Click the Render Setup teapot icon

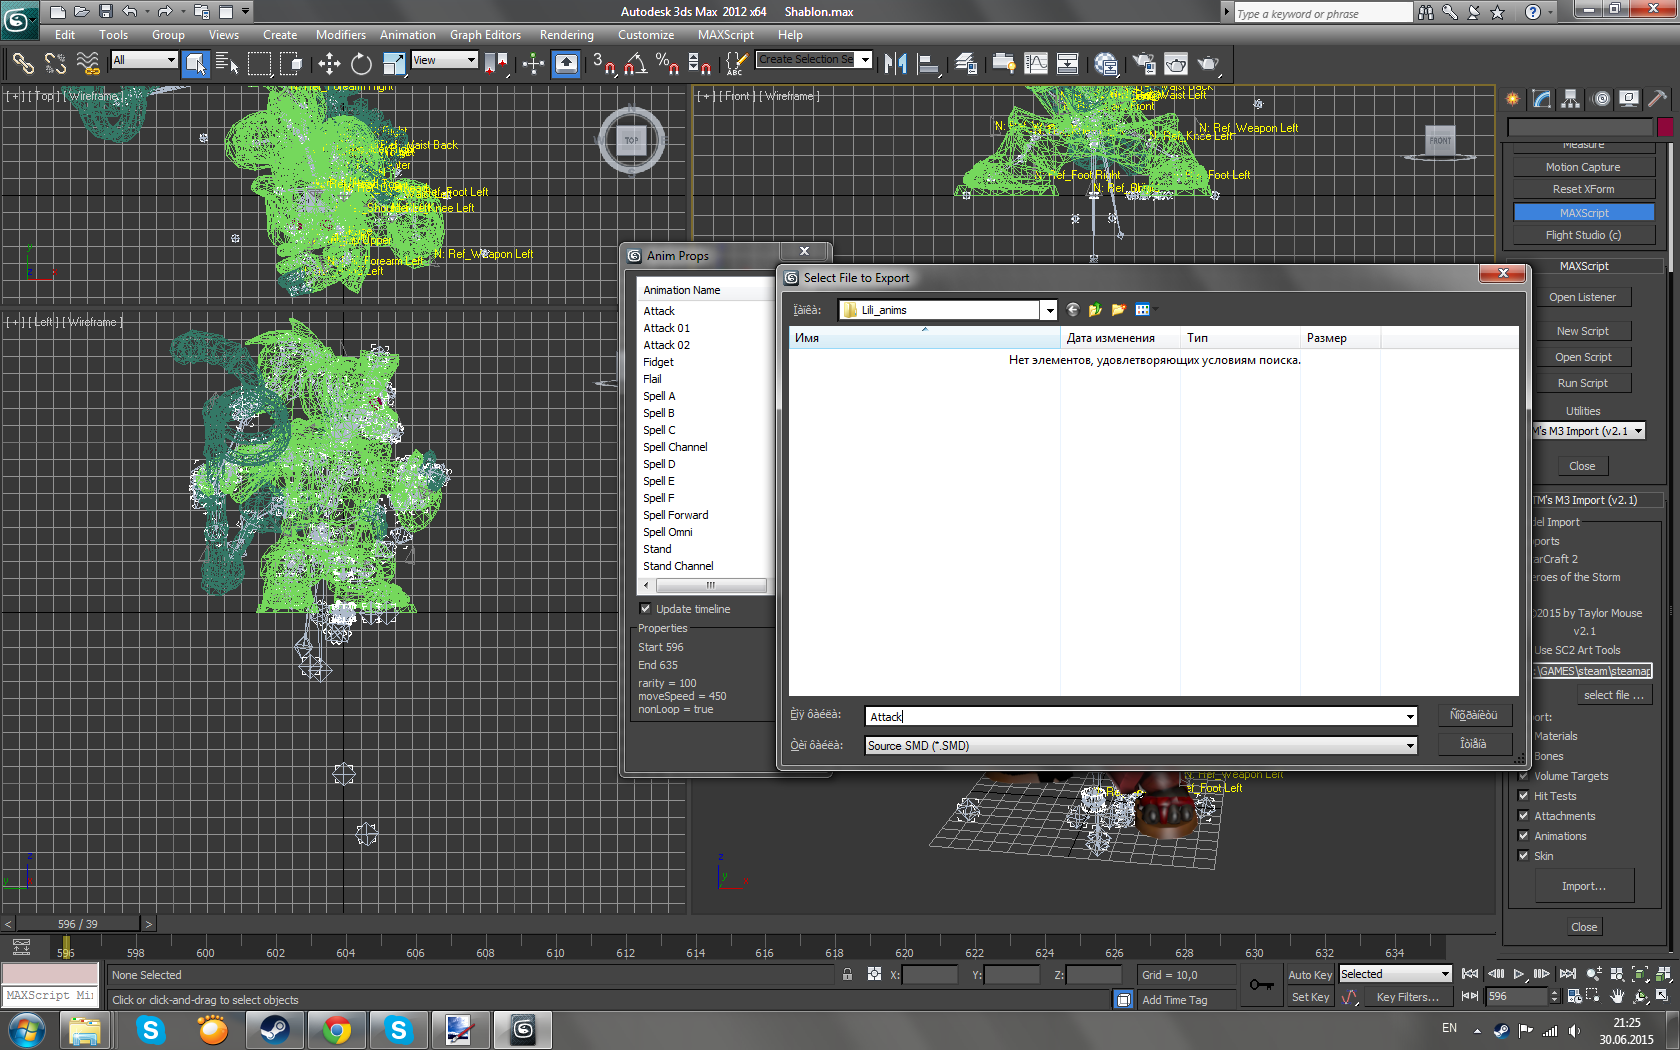point(1144,64)
